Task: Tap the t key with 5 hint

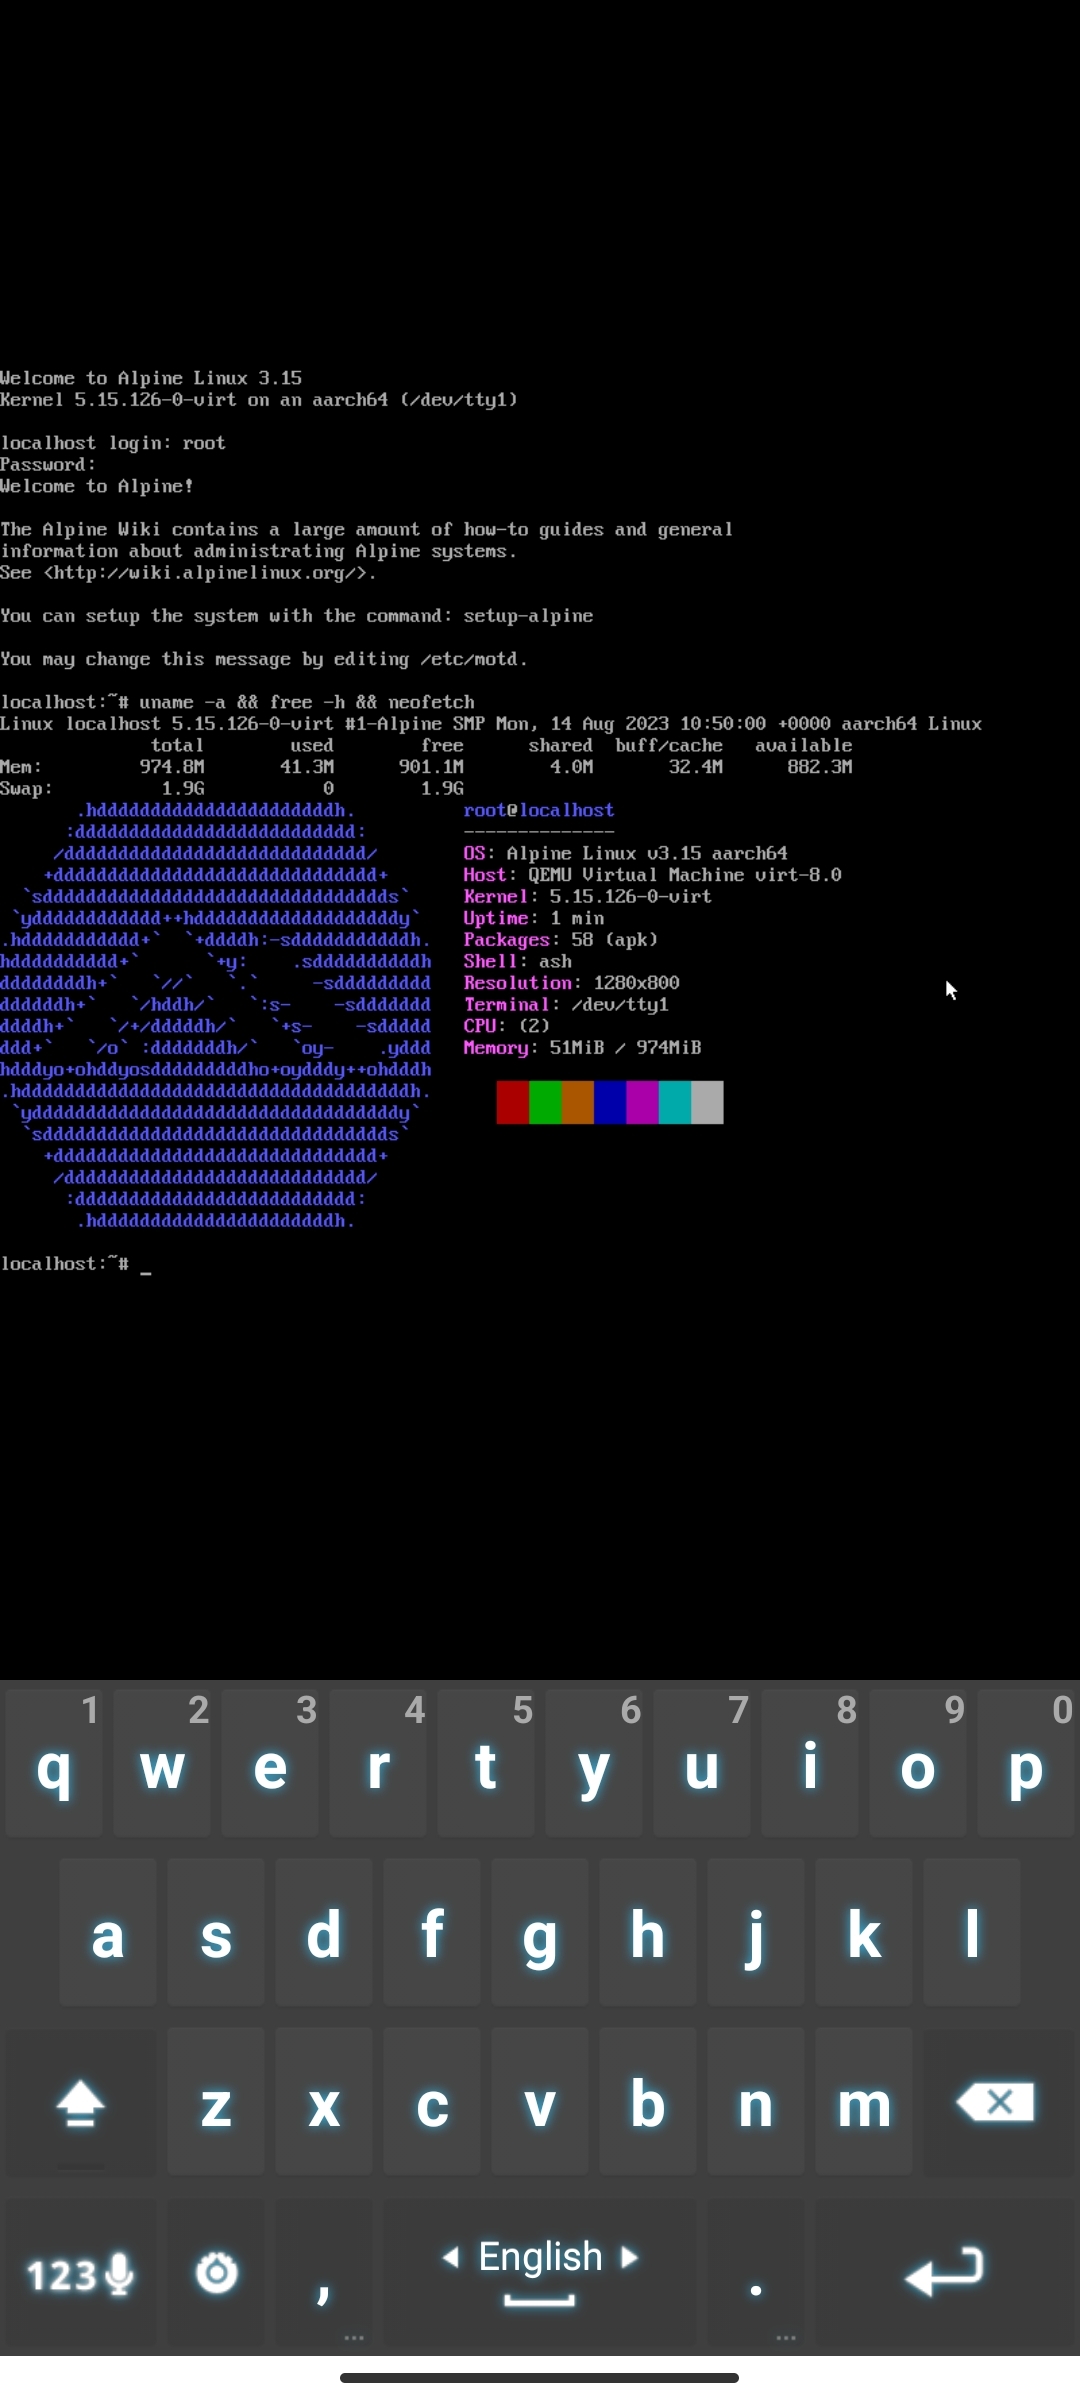Action: click(486, 1764)
